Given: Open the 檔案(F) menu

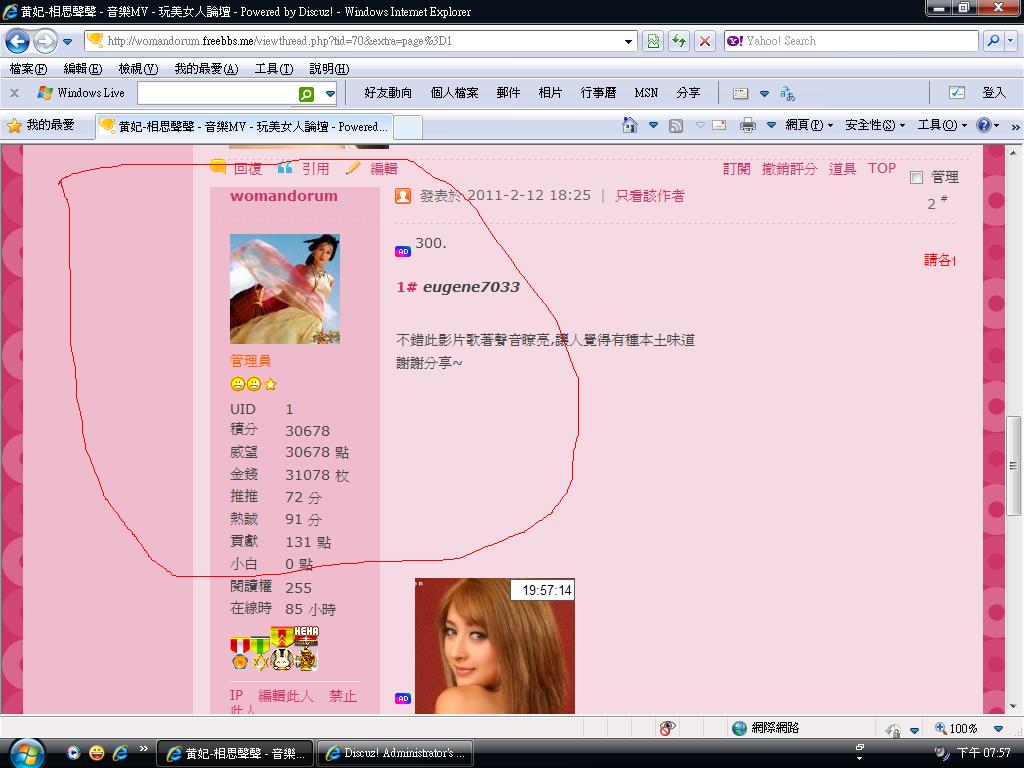Looking at the screenshot, I should pos(28,69).
